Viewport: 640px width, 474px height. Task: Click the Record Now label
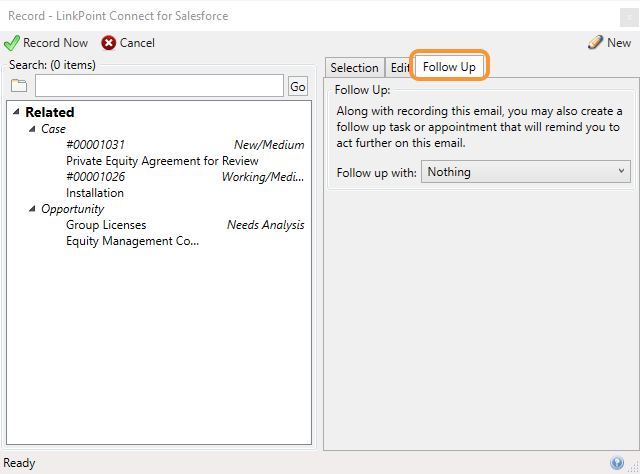(55, 43)
